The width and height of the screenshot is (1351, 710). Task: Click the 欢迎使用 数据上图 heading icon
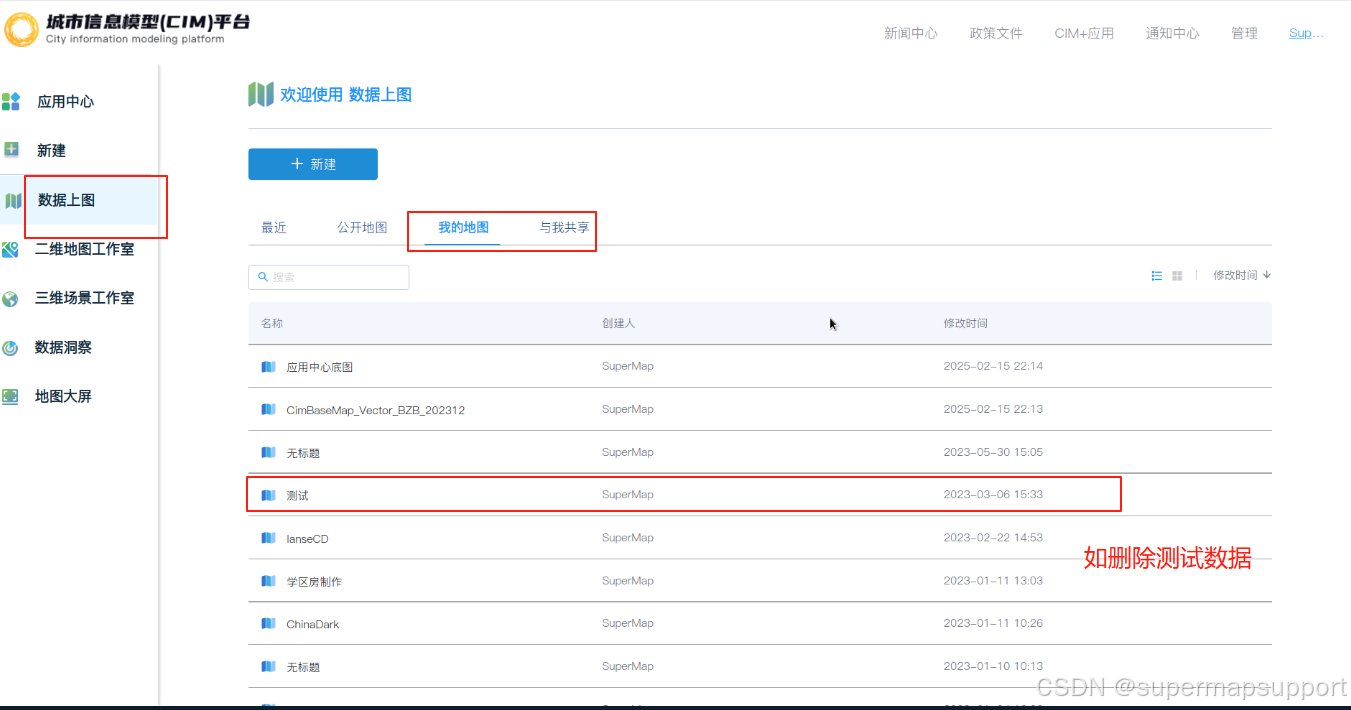[260, 94]
